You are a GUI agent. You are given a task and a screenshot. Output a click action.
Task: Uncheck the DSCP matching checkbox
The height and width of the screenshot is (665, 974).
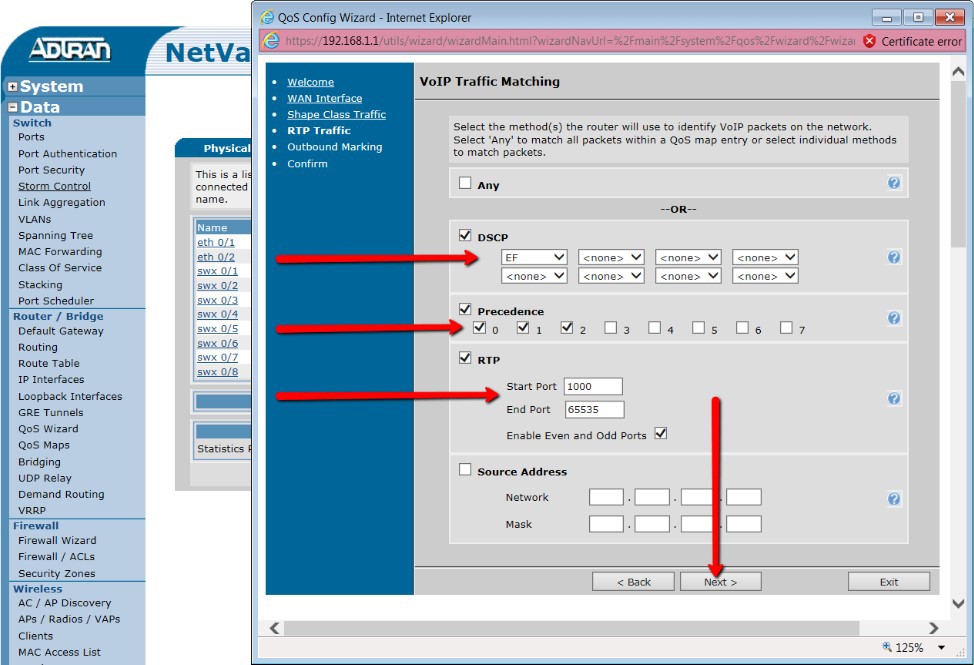(465, 234)
